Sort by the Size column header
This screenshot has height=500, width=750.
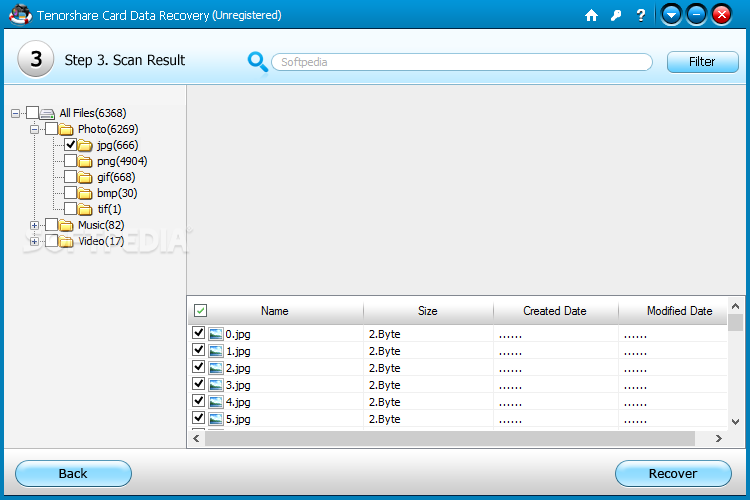[x=428, y=311]
